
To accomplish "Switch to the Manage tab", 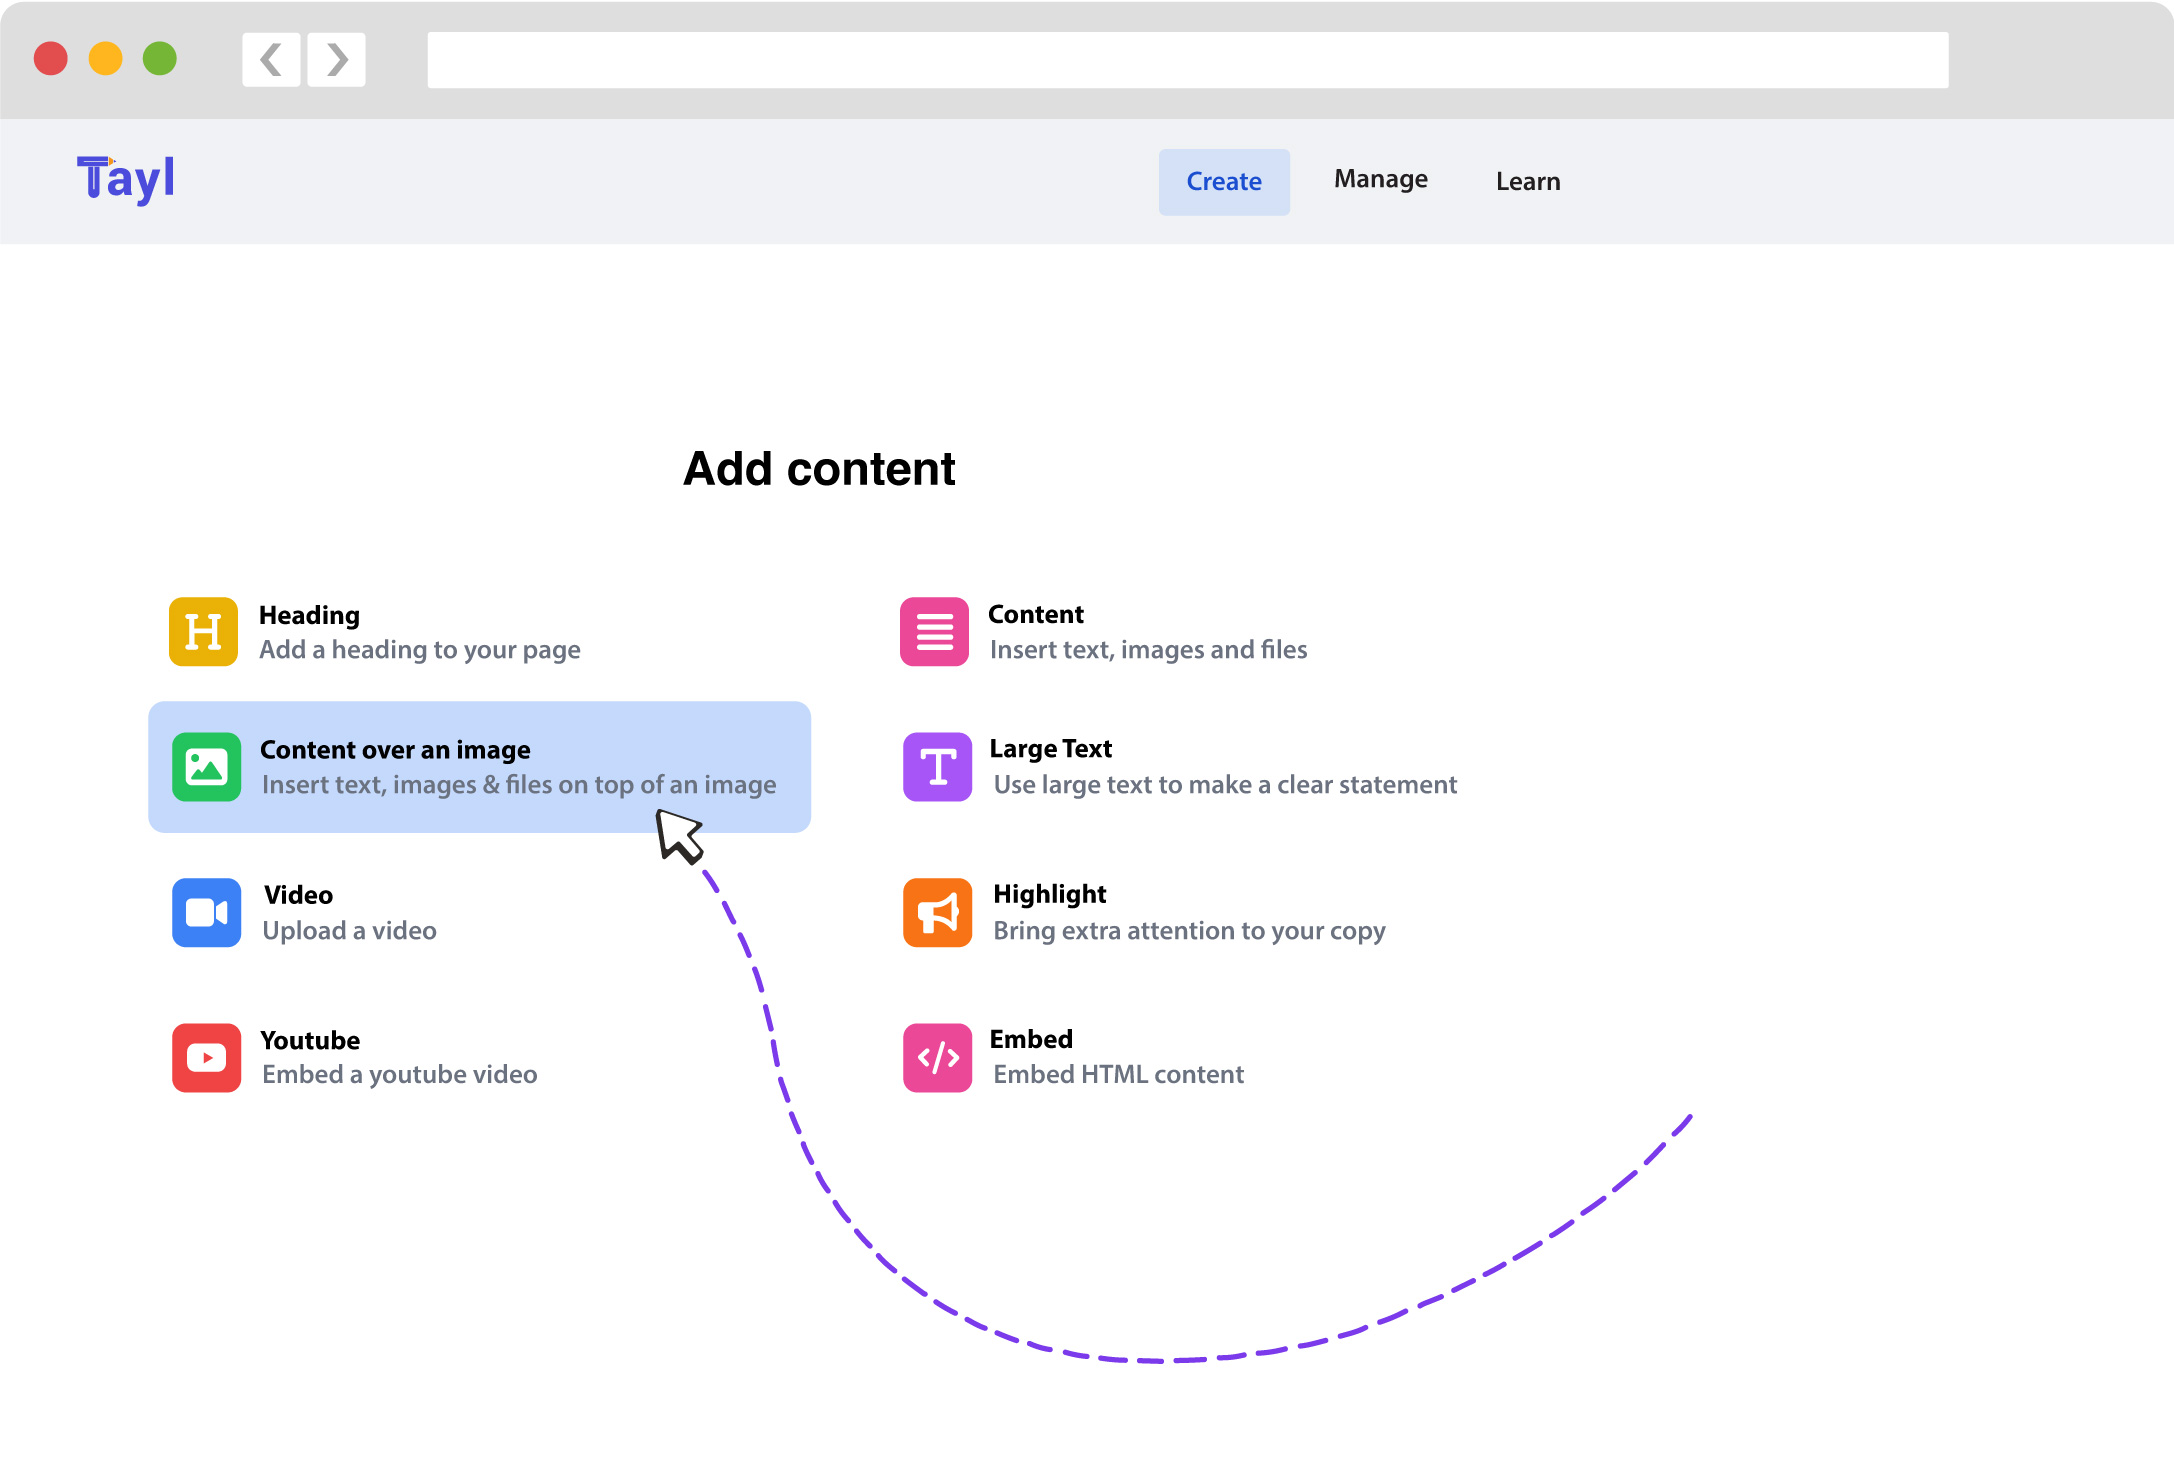I will pyautogui.click(x=1380, y=179).
